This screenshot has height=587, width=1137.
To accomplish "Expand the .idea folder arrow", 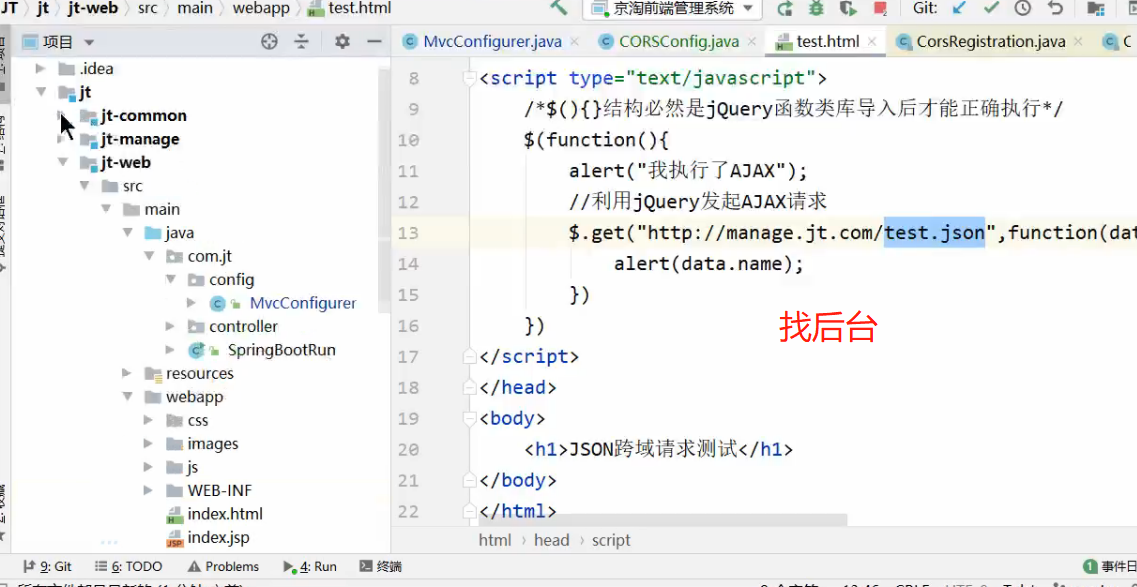I will click(x=41, y=69).
